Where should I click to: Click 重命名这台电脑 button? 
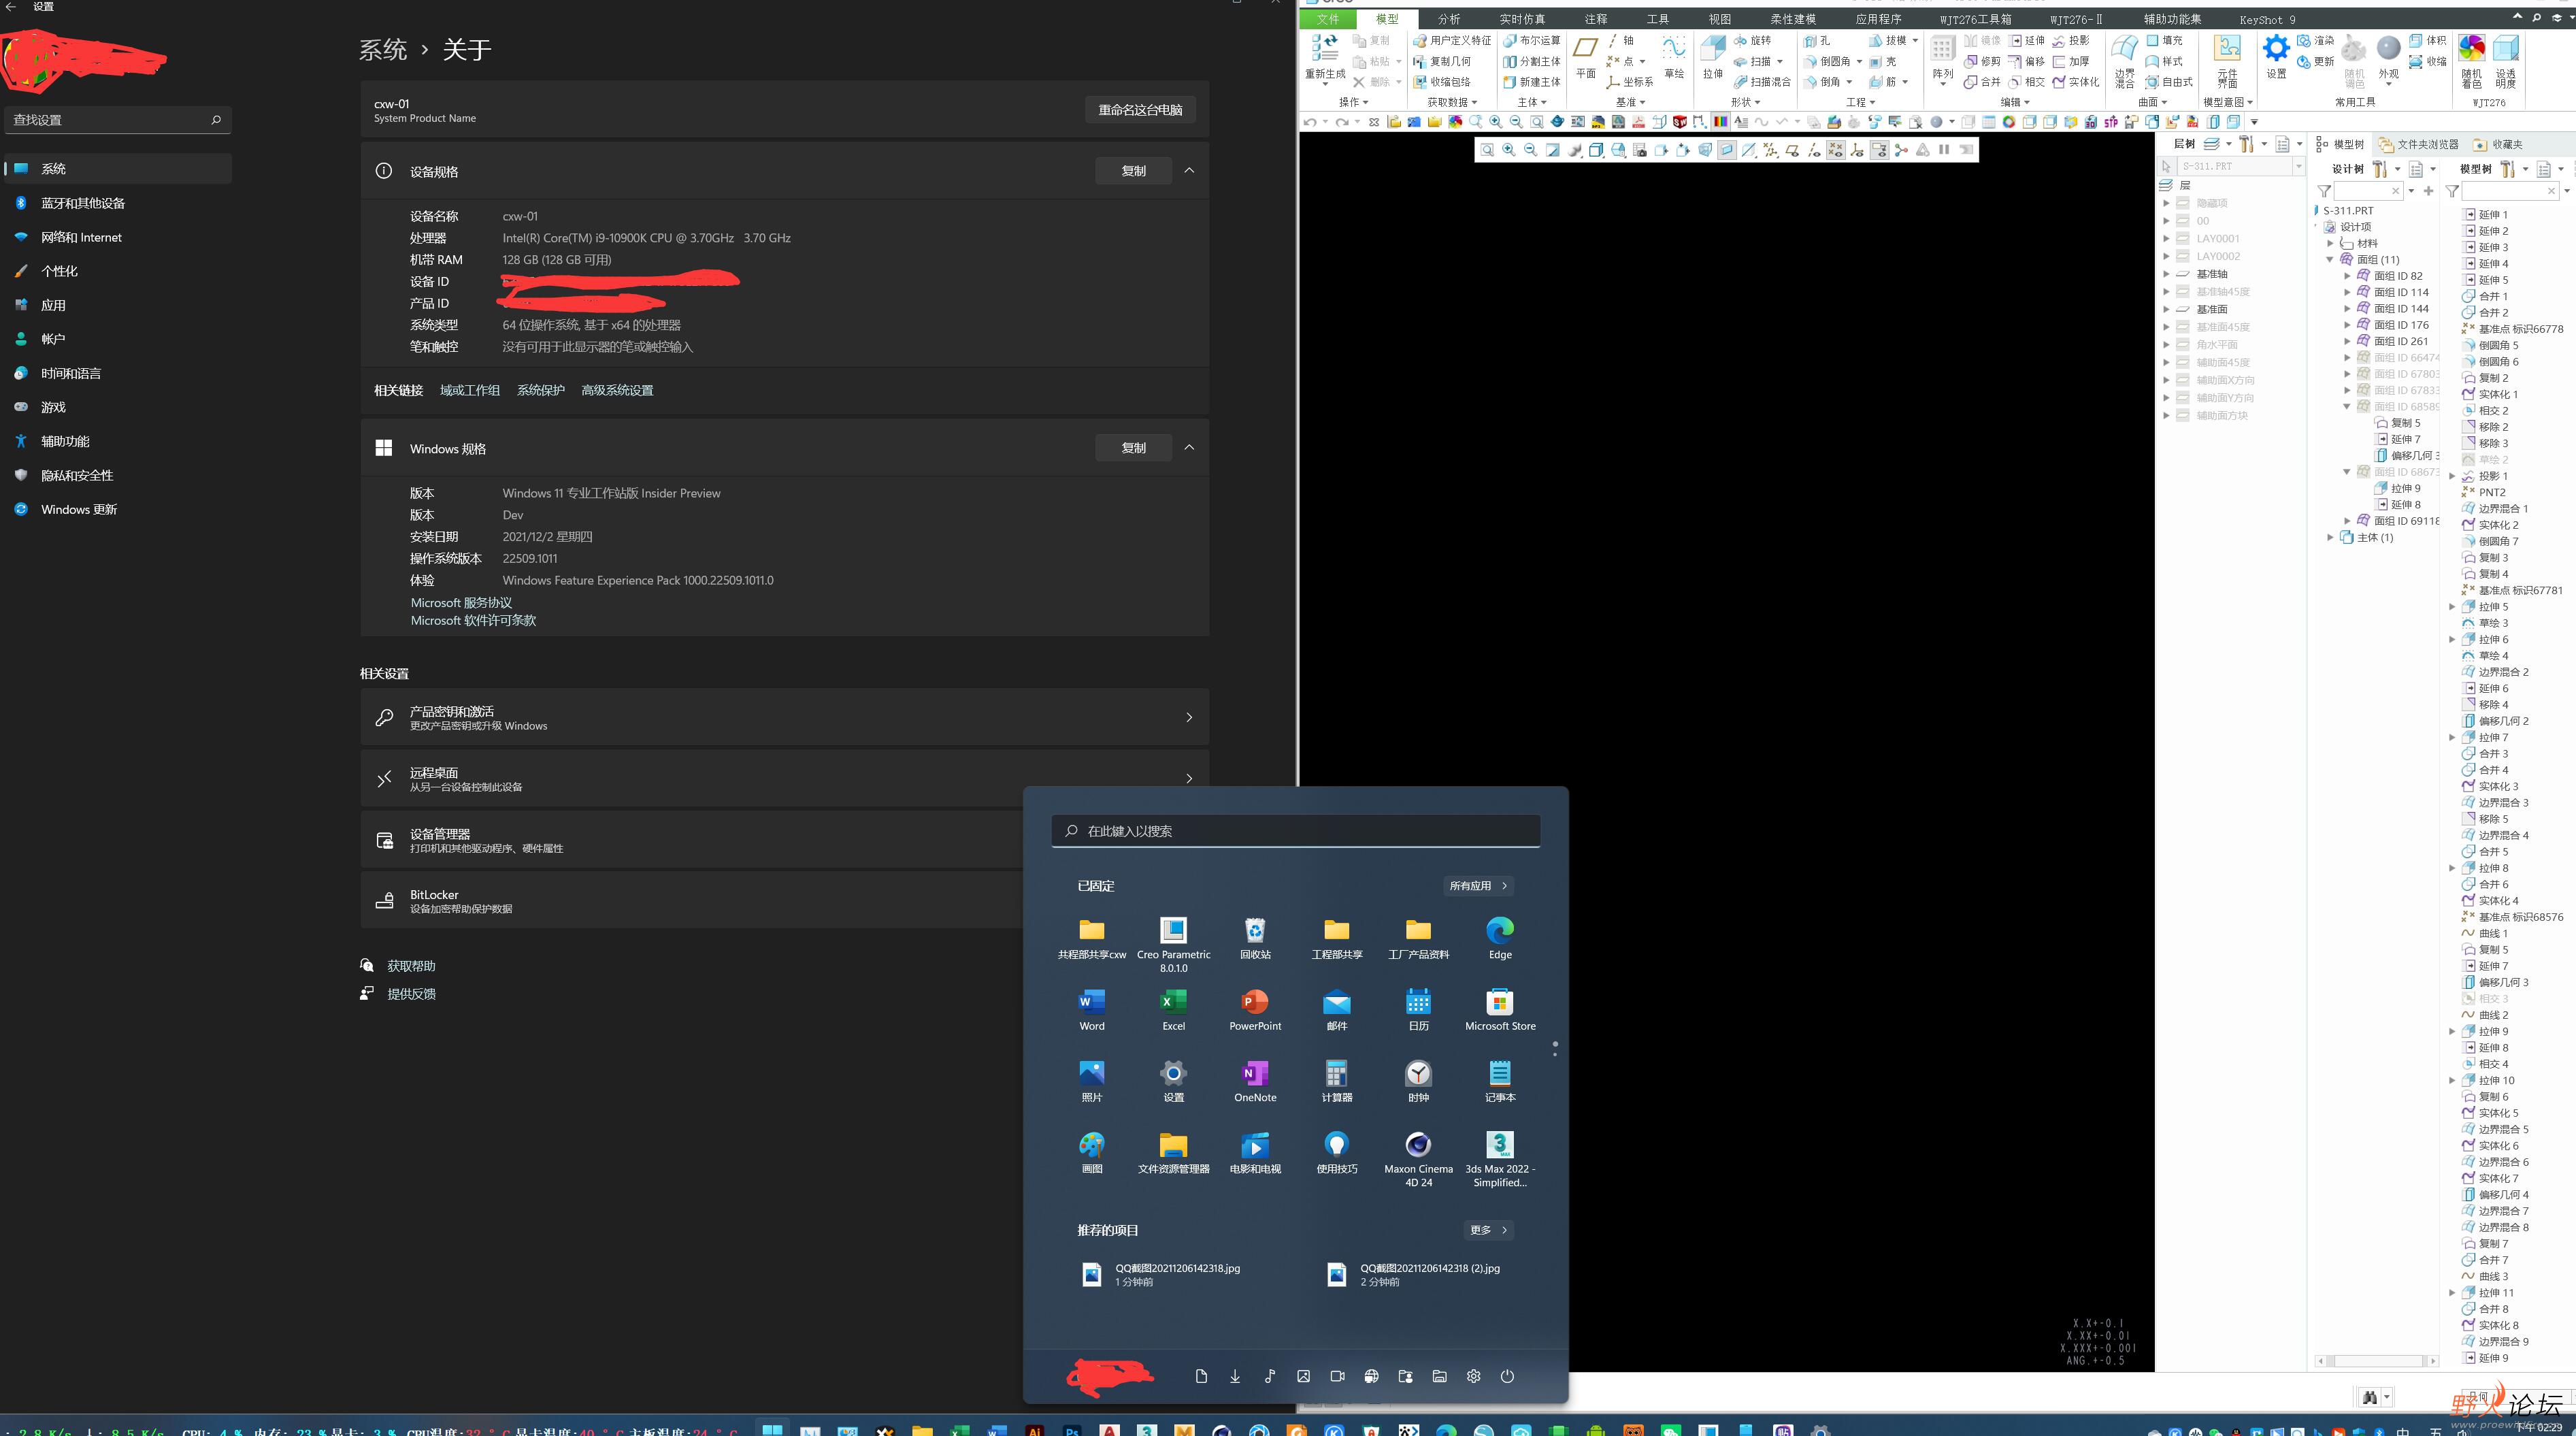click(1140, 110)
